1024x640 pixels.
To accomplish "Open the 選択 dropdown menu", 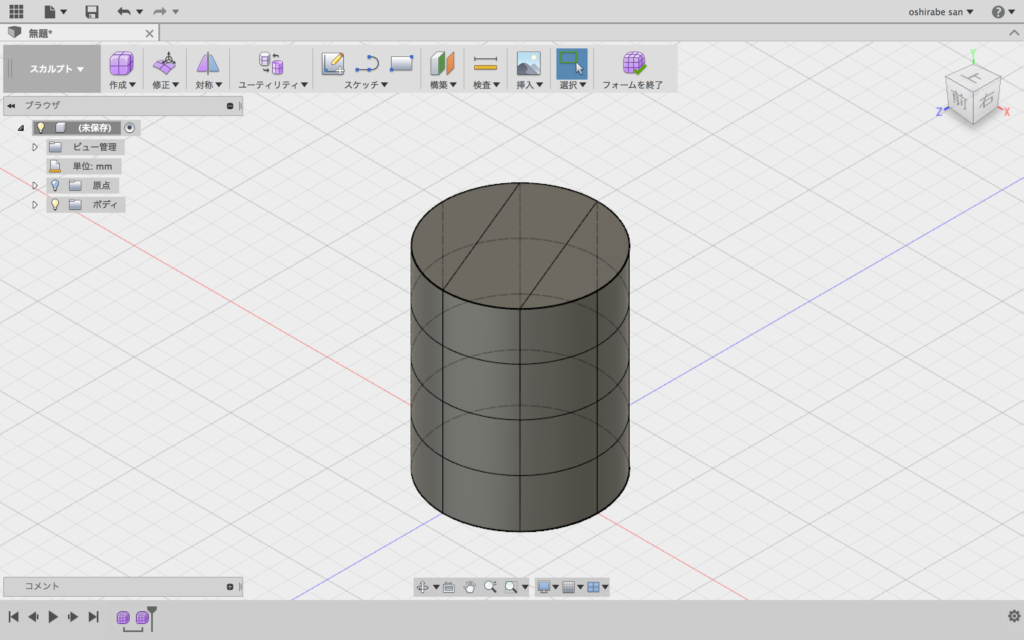I will coord(572,85).
